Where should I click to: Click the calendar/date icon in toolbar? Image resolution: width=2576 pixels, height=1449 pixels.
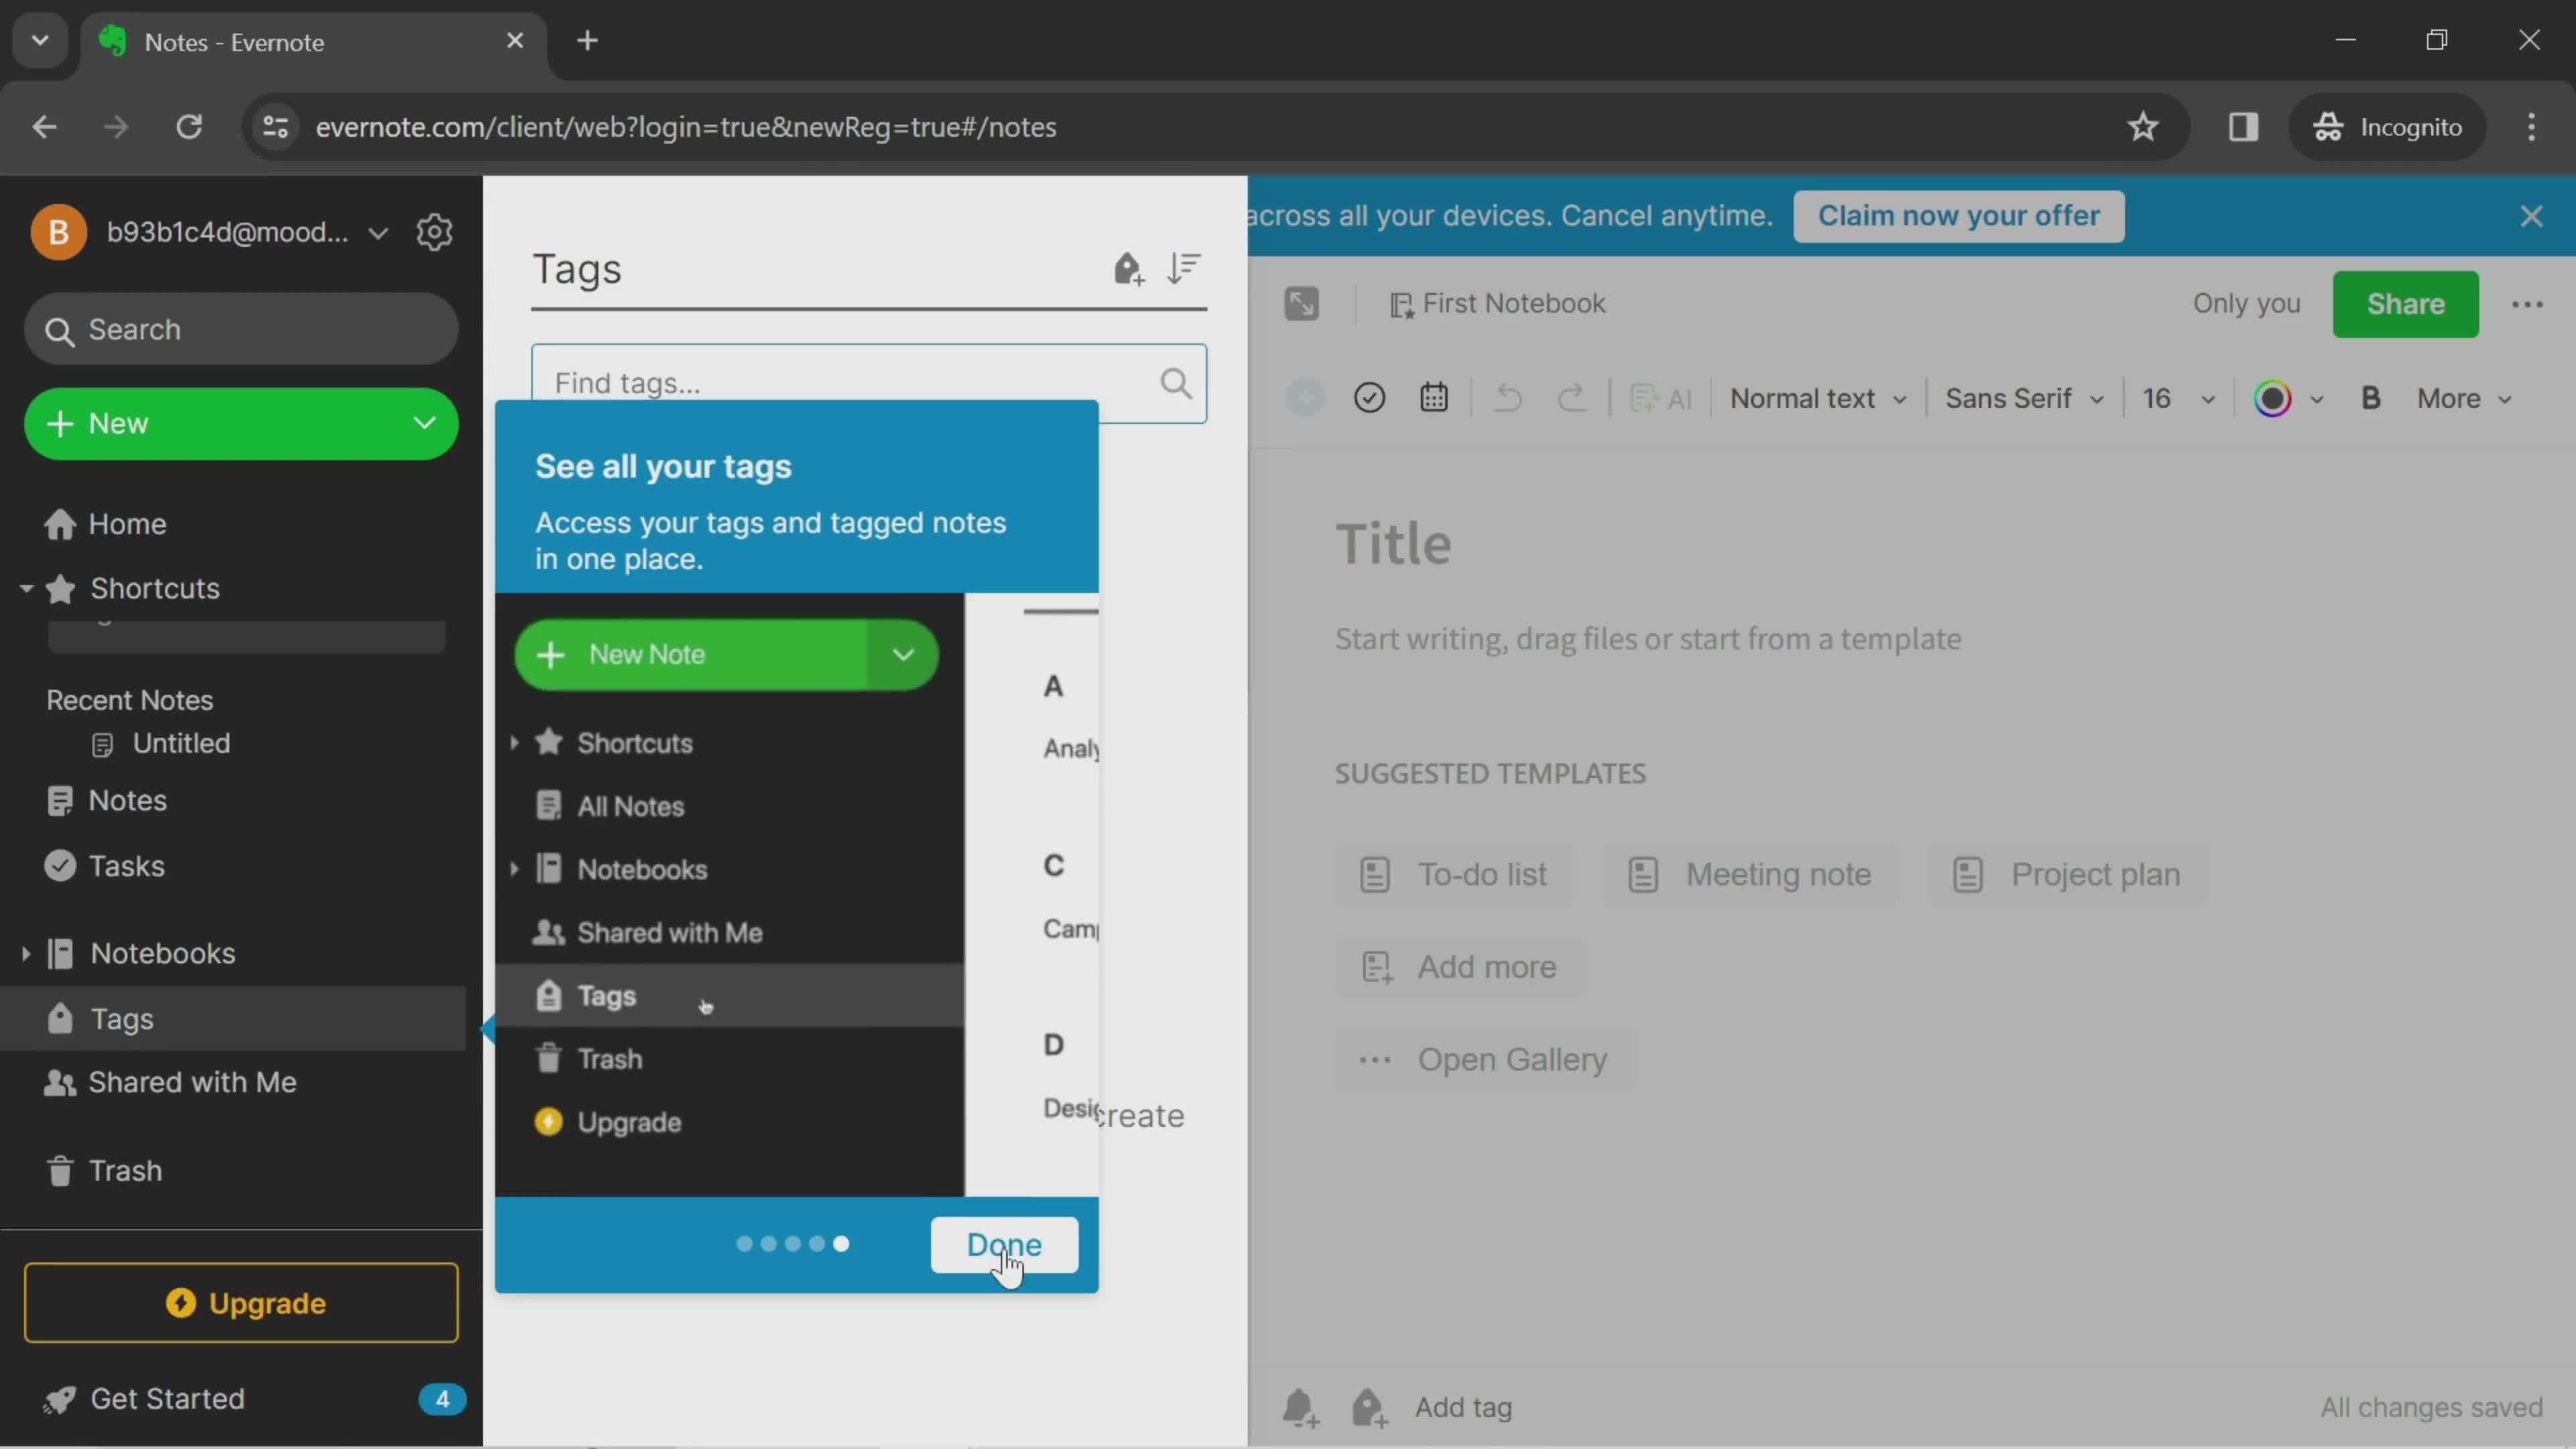pos(1435,396)
